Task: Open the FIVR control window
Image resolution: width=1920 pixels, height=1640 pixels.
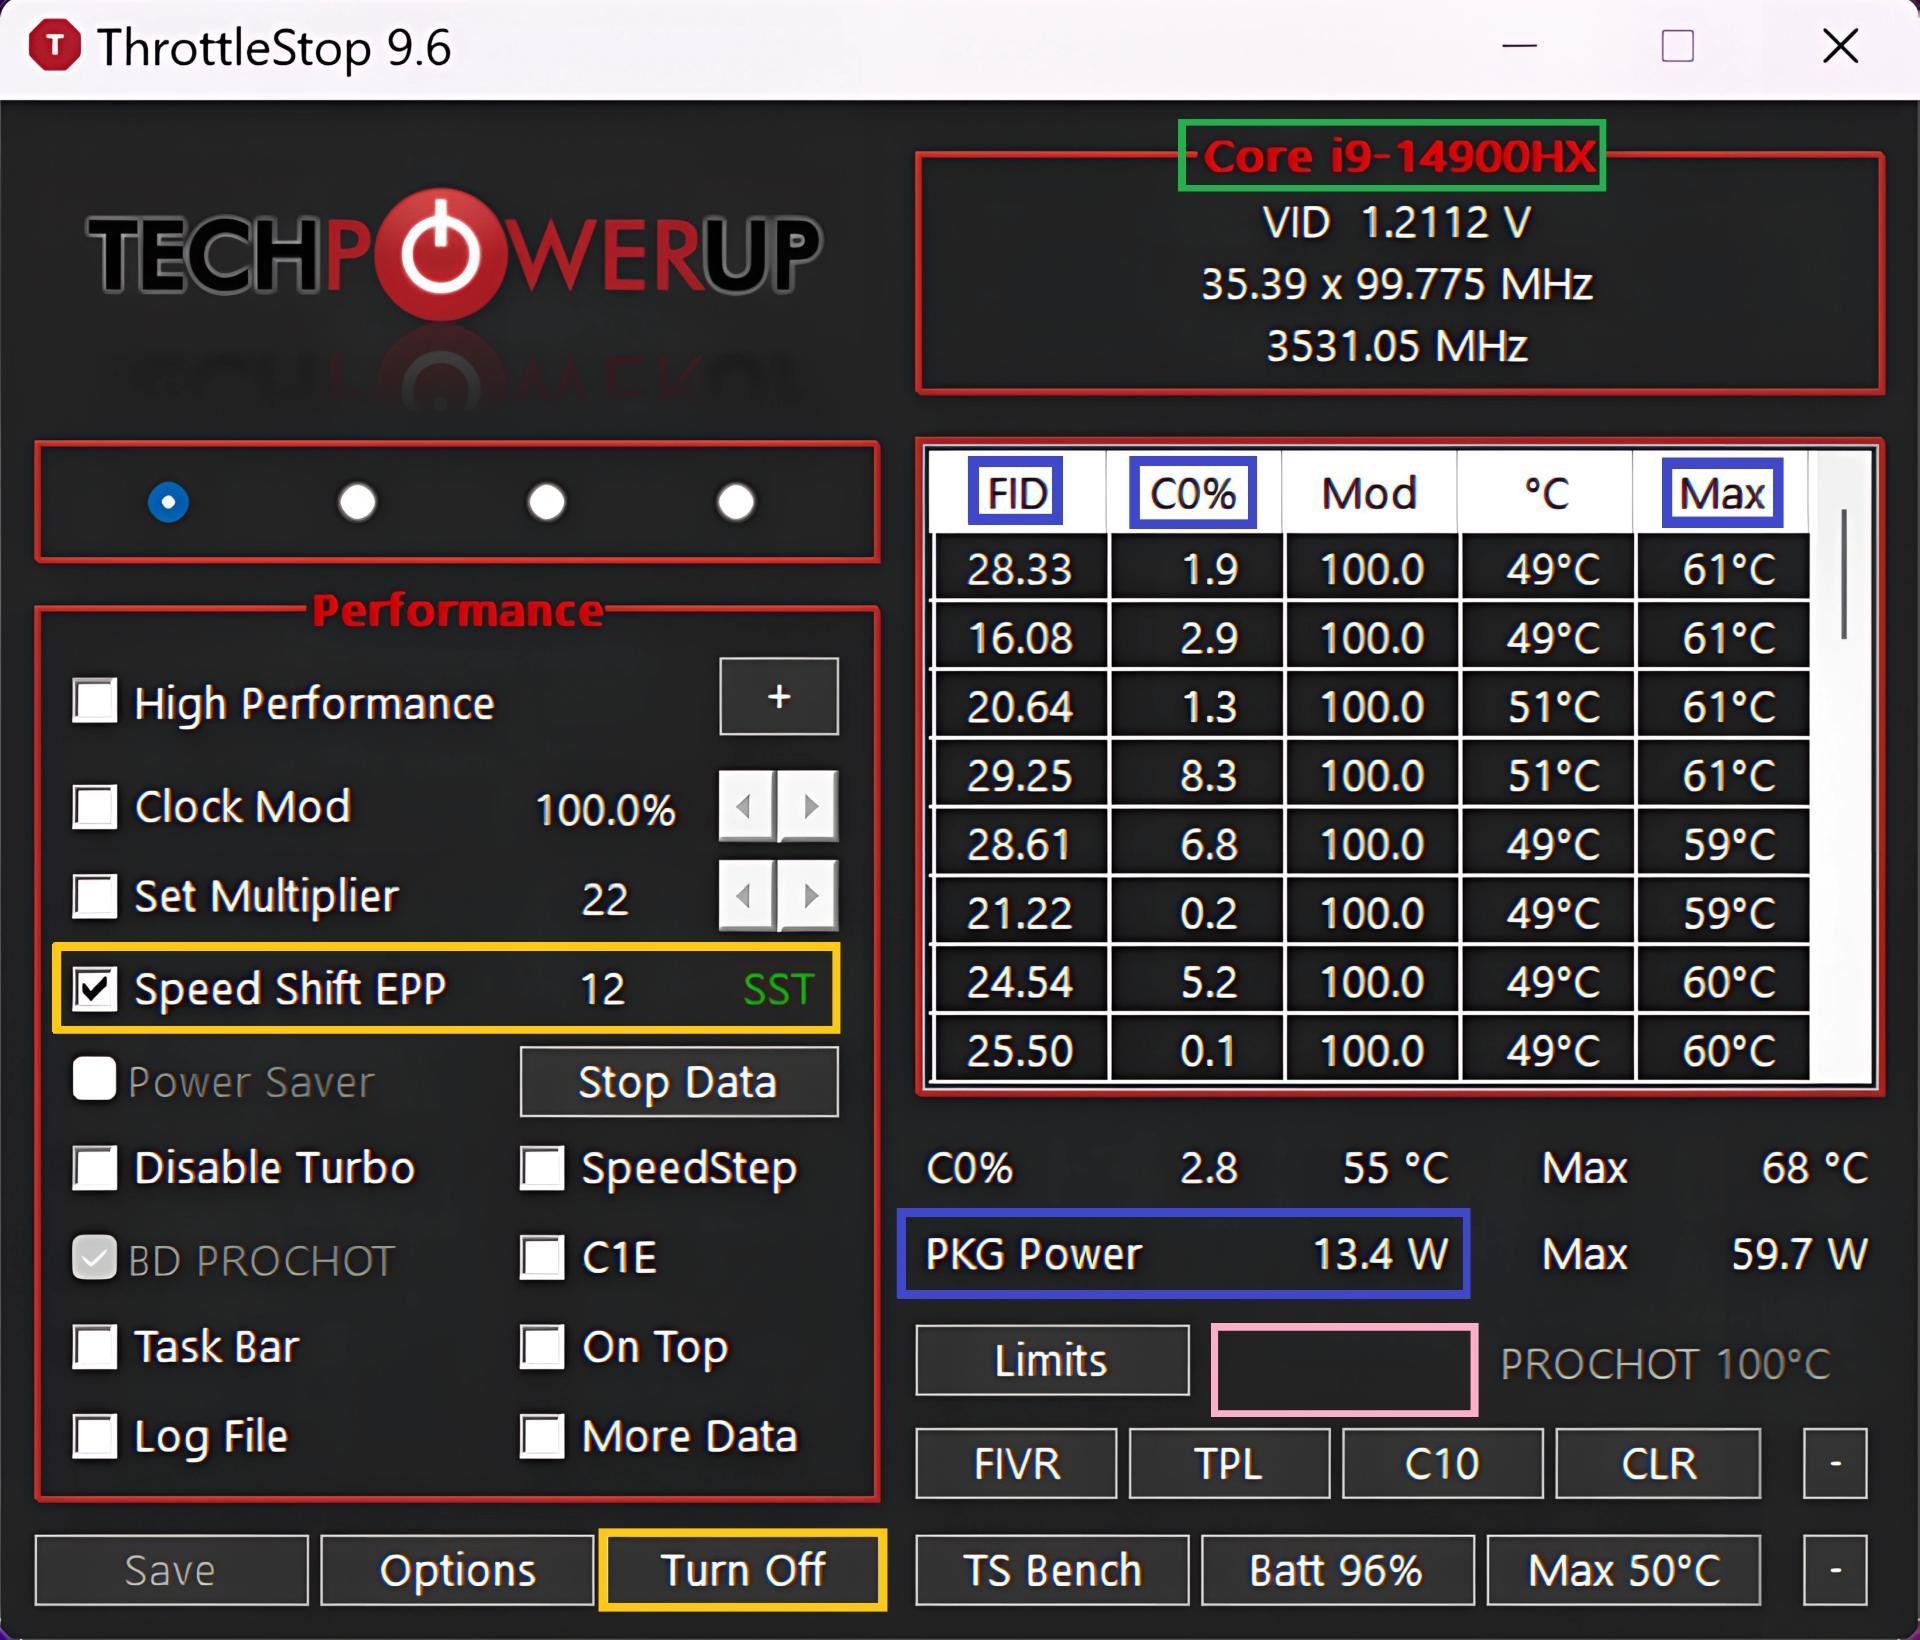Action: 1015,1463
